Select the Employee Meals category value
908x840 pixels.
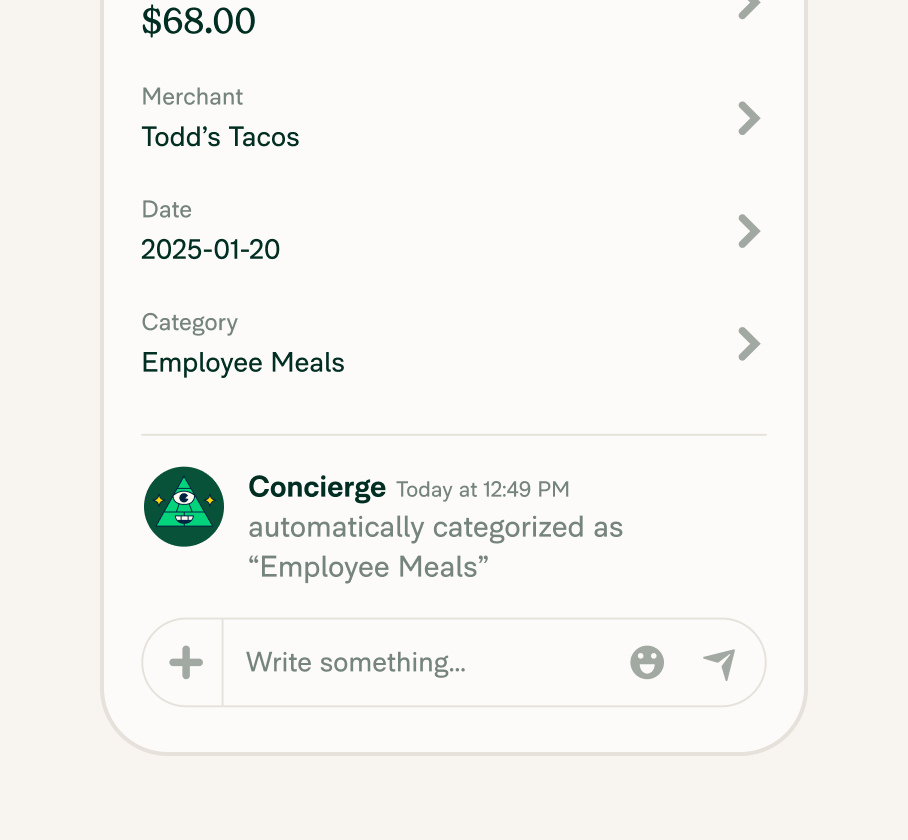(x=243, y=362)
